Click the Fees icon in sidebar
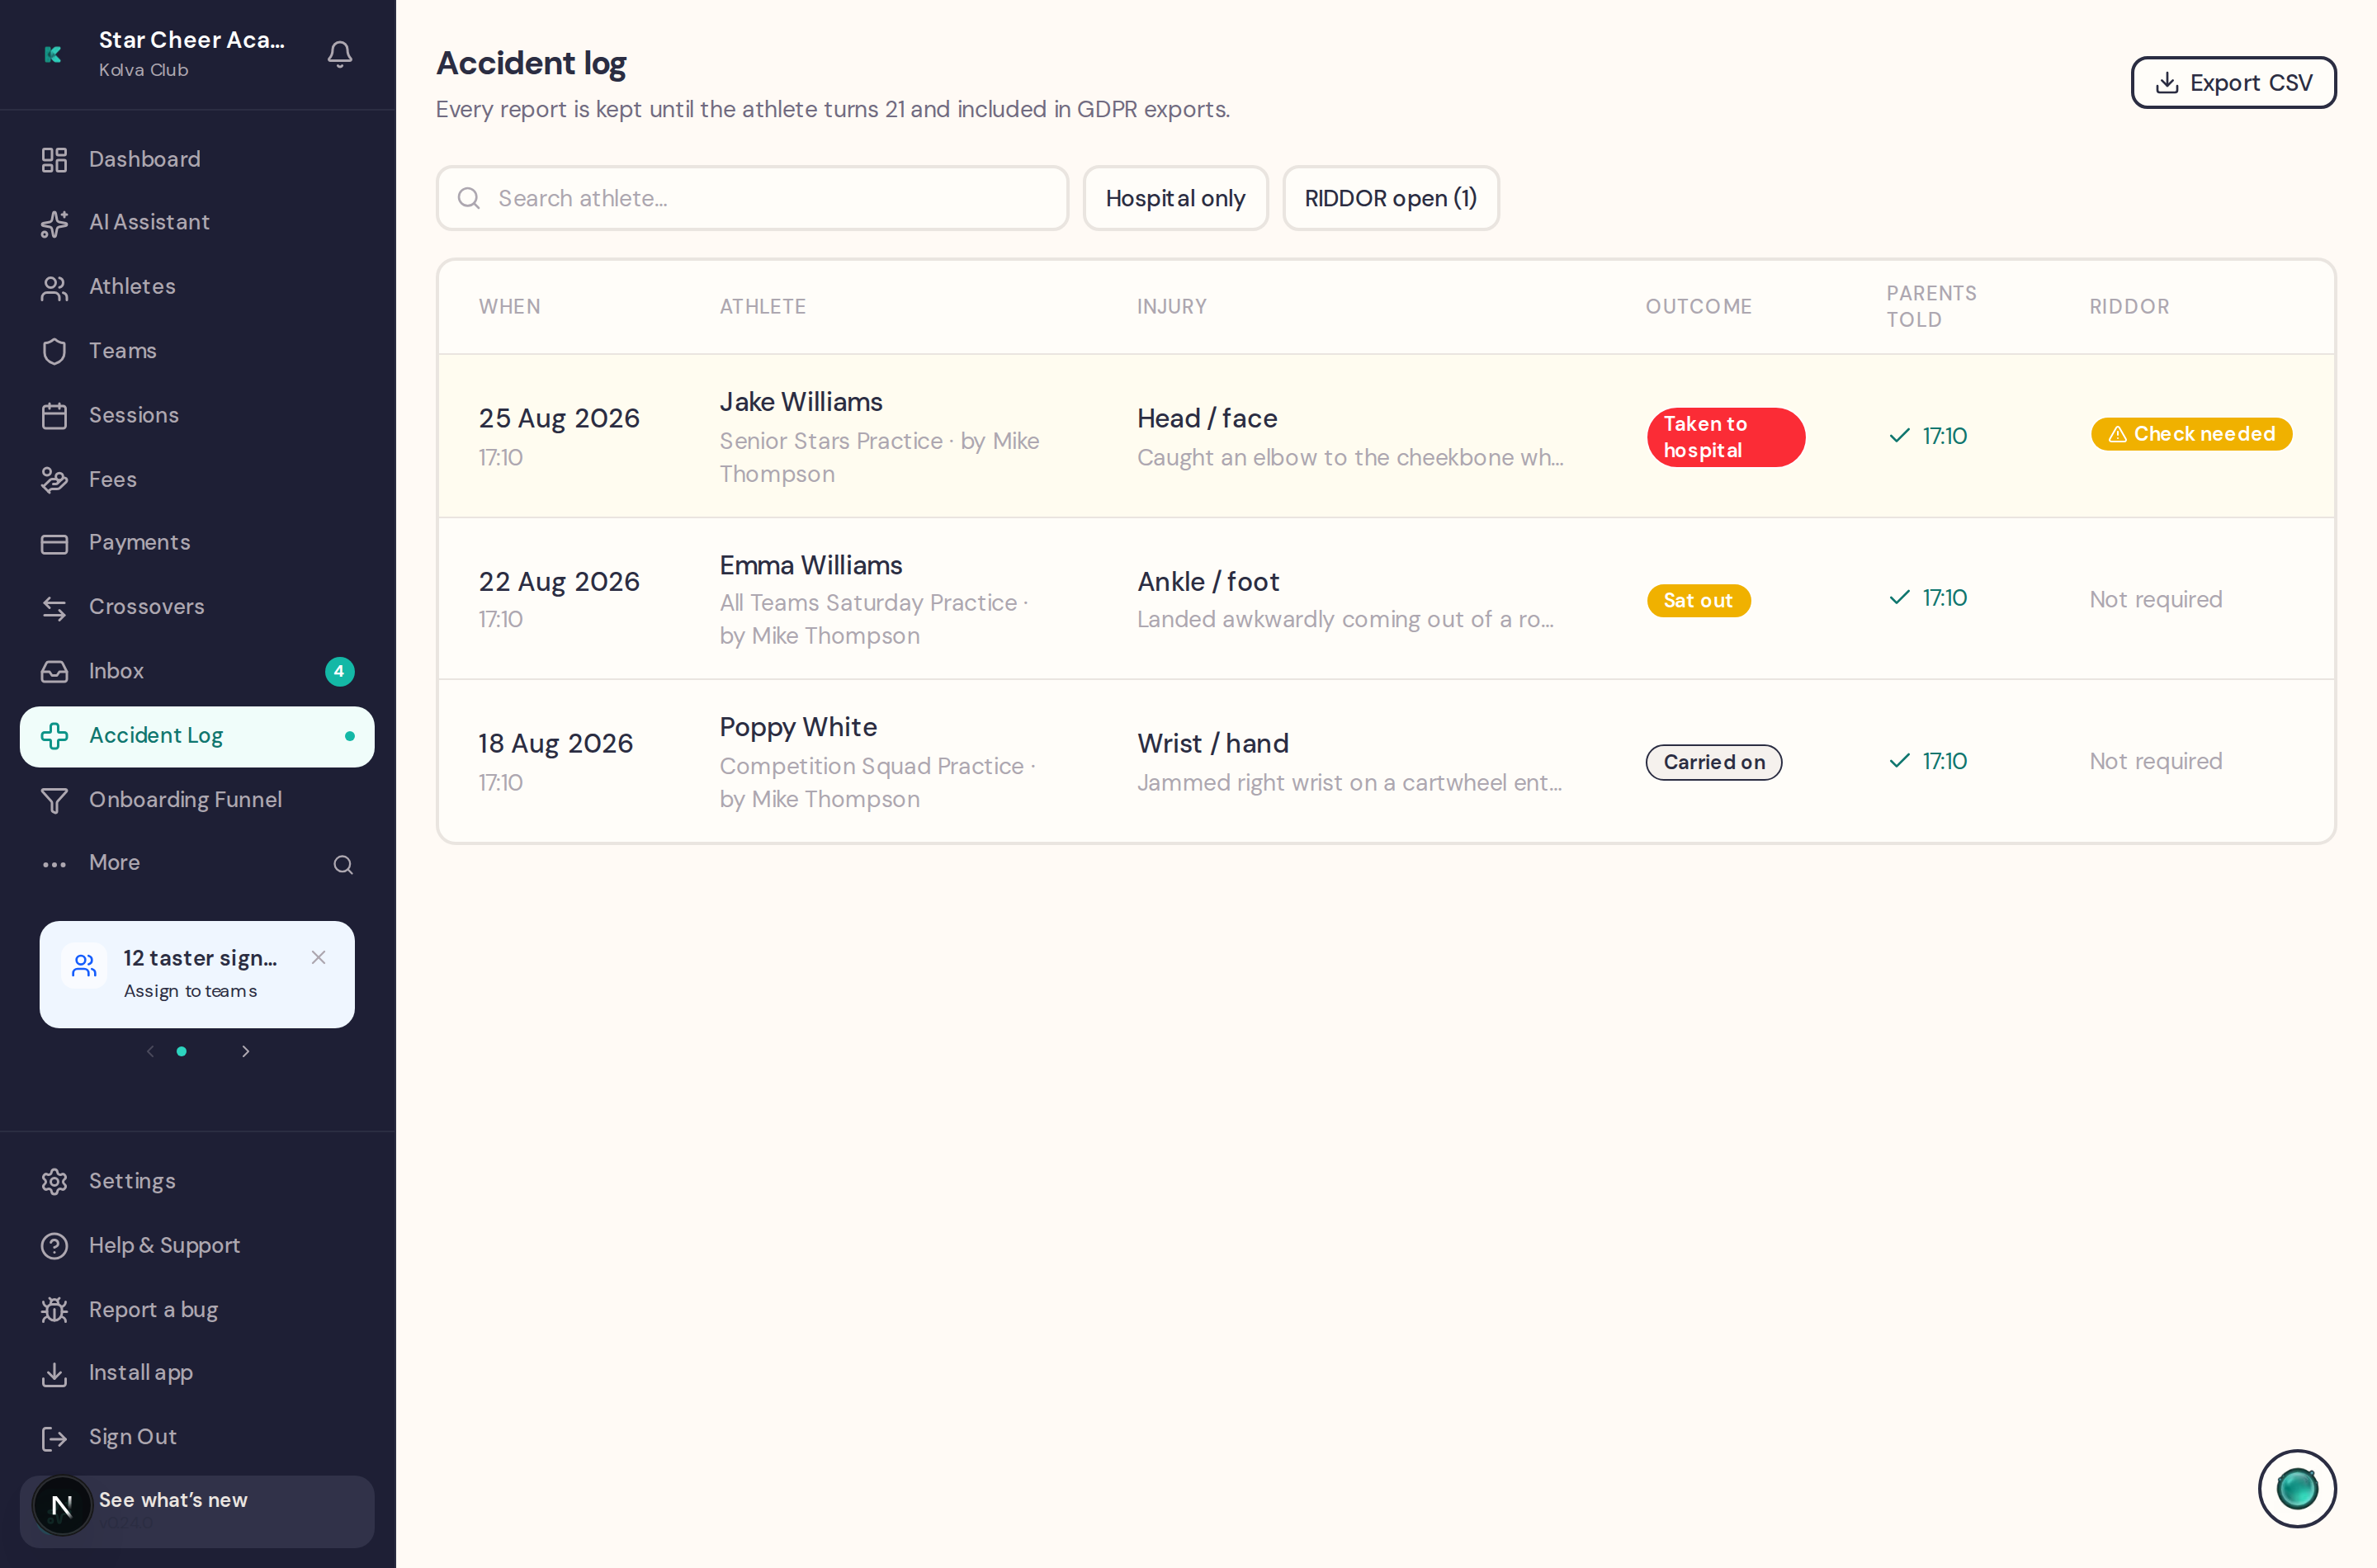 coord(54,480)
